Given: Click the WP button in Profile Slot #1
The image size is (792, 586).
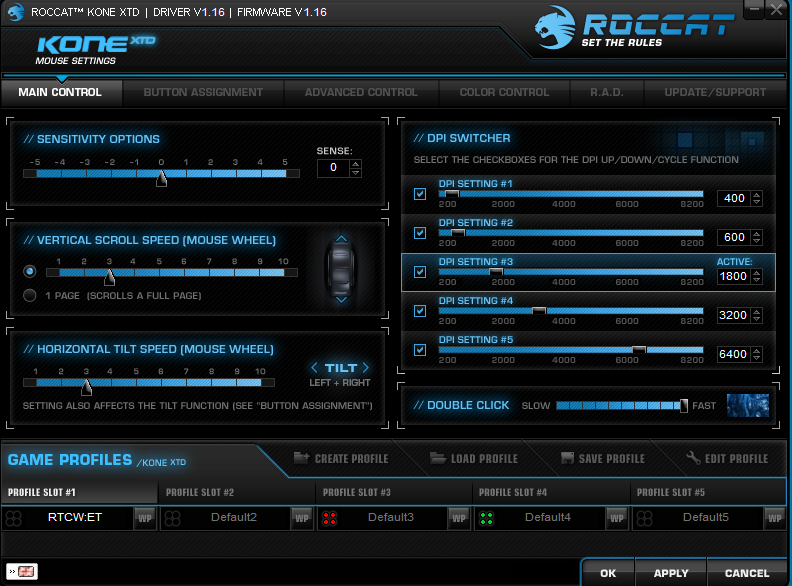Looking at the screenshot, I should click(144, 518).
